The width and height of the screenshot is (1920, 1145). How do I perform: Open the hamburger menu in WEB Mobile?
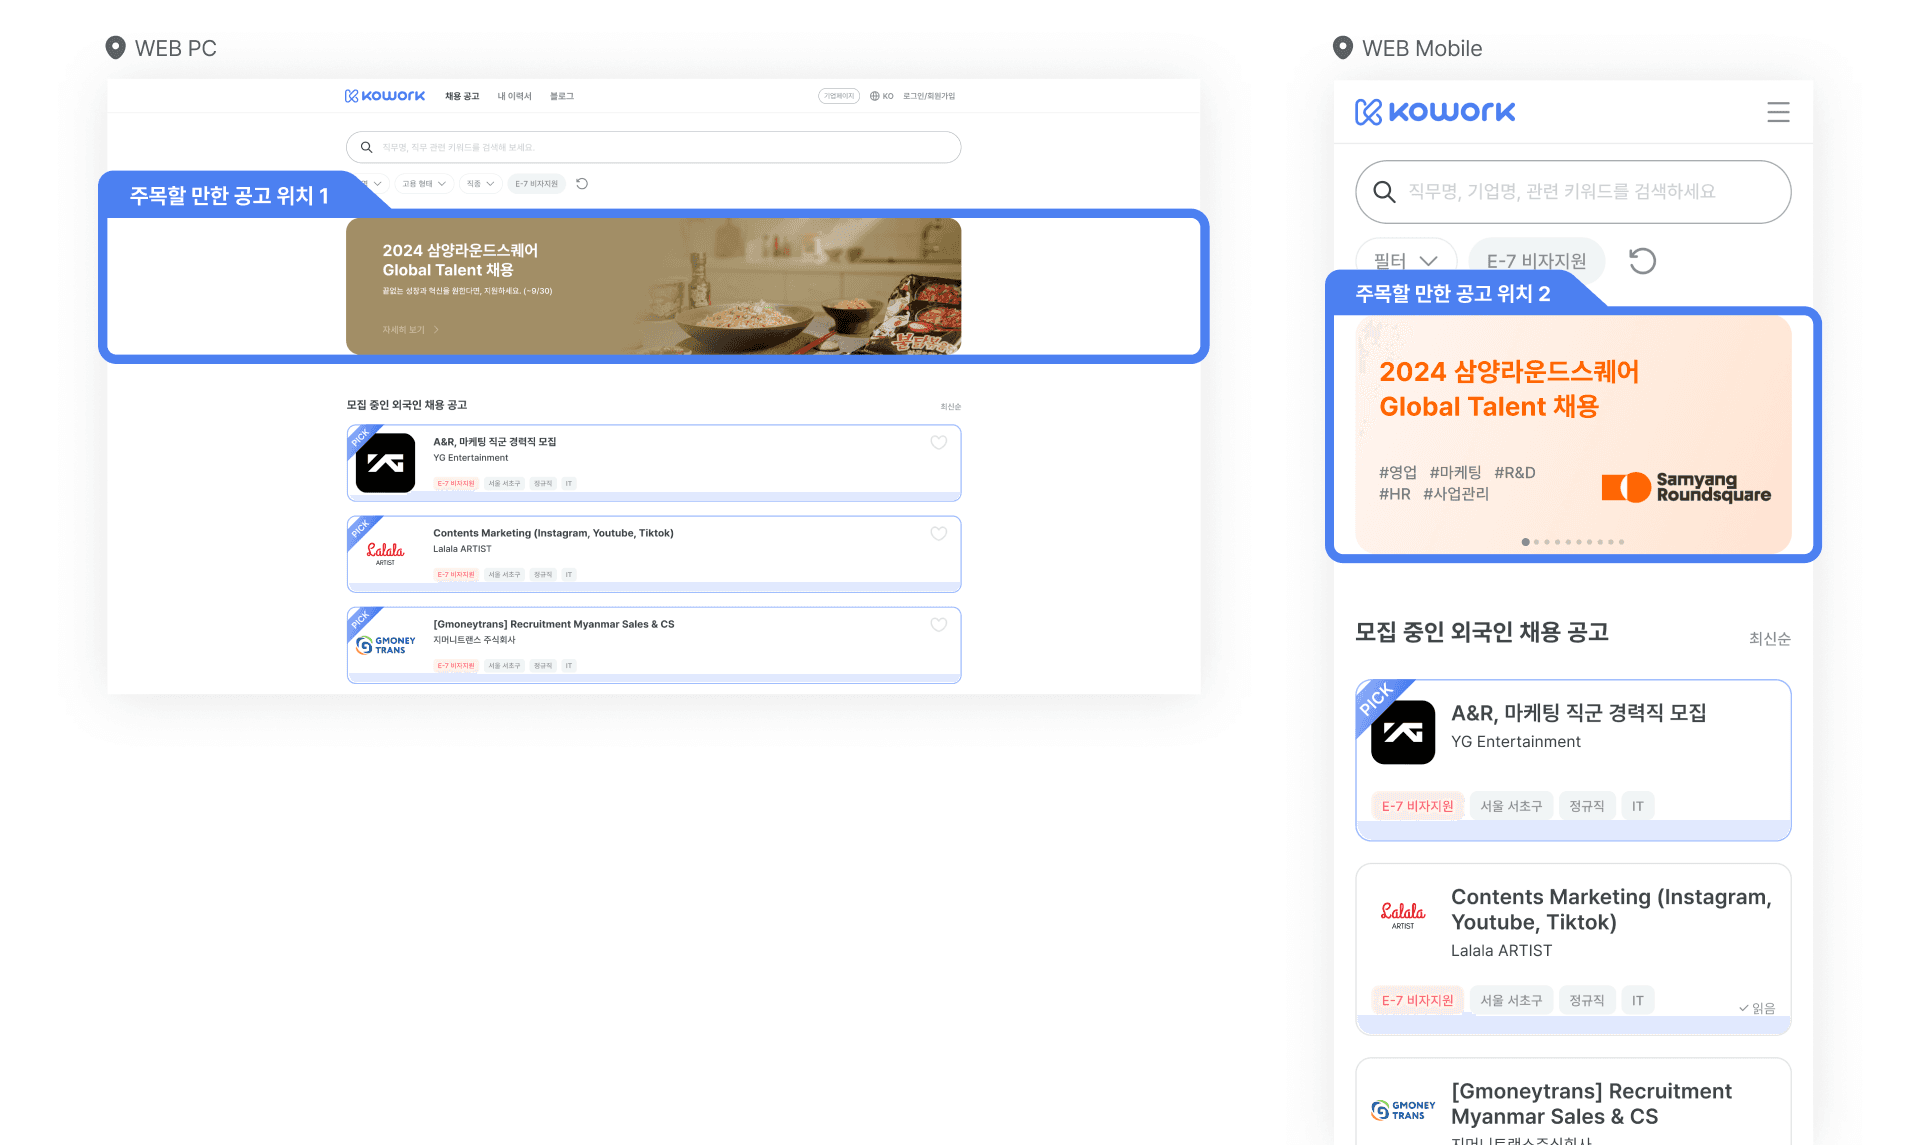[x=1778, y=112]
